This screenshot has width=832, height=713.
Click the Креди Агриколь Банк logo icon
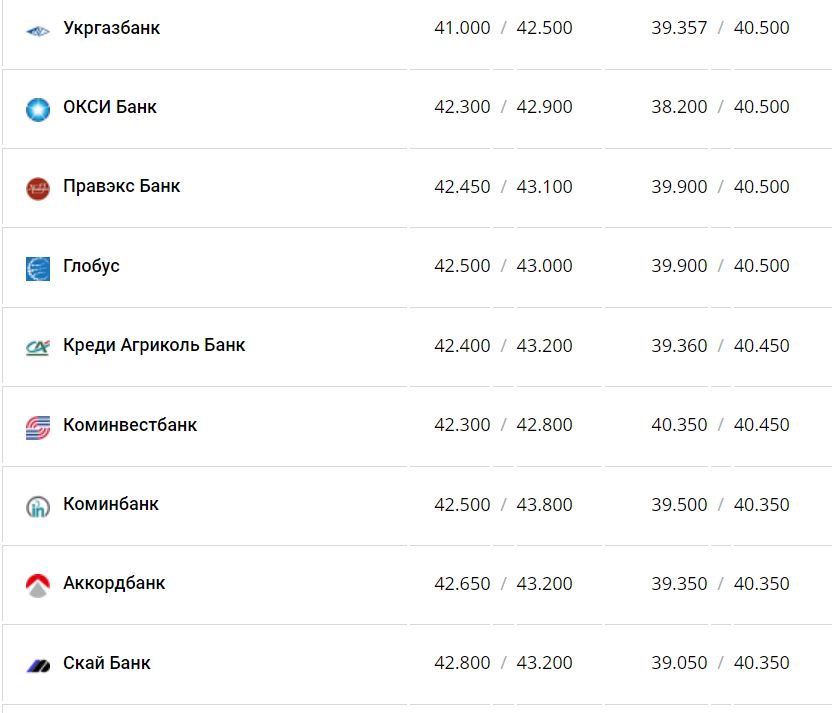pyautogui.click(x=38, y=347)
